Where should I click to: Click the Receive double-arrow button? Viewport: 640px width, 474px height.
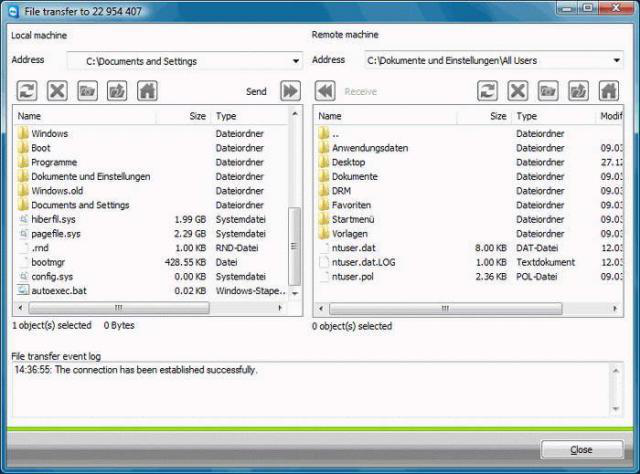click(325, 91)
